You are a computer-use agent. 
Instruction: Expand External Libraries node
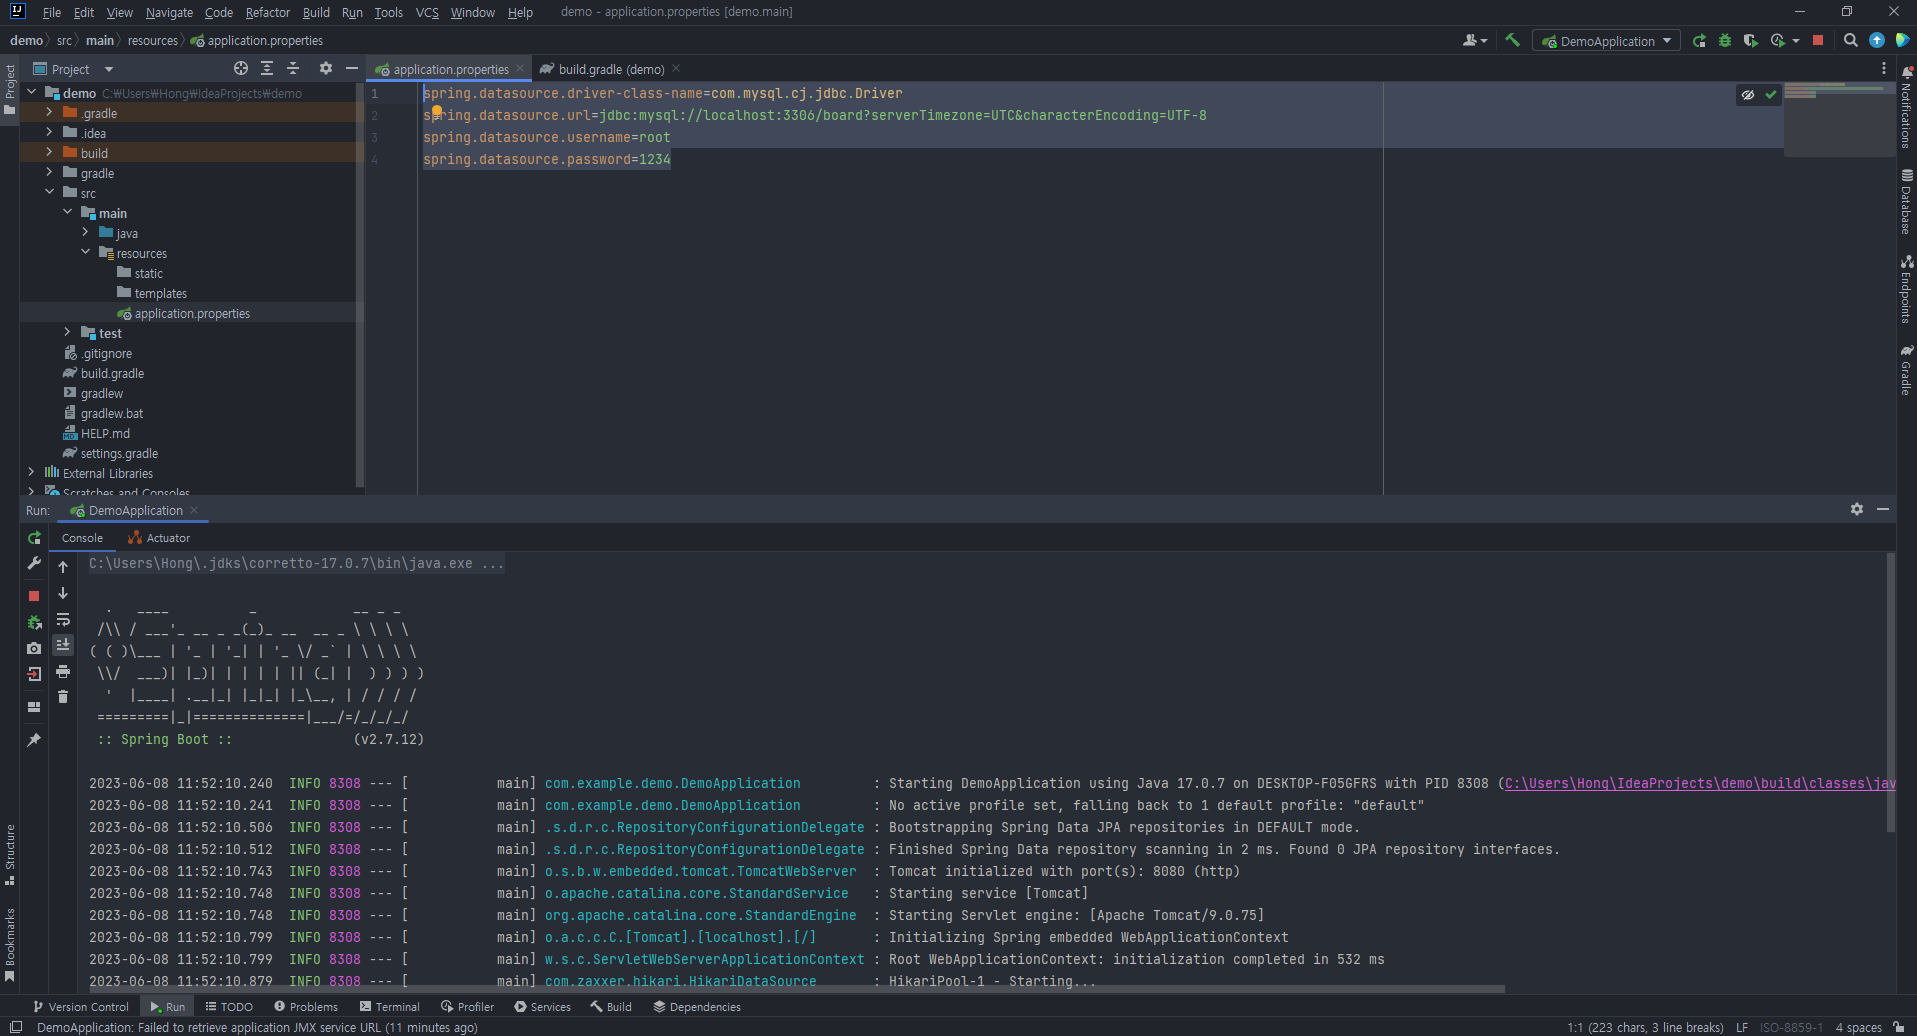31,473
